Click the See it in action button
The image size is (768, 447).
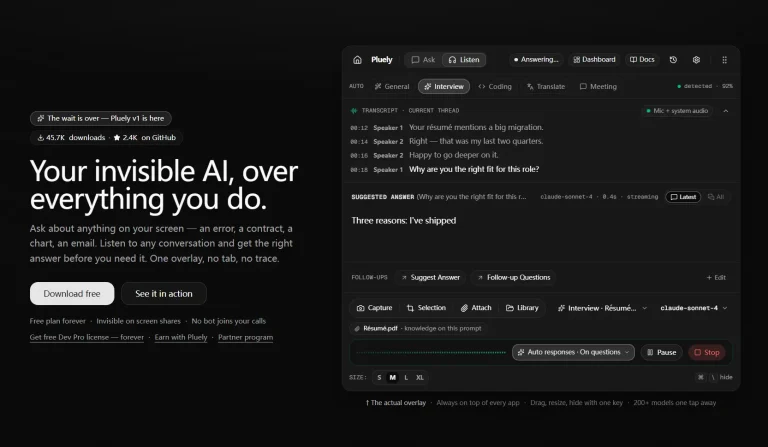tap(164, 294)
